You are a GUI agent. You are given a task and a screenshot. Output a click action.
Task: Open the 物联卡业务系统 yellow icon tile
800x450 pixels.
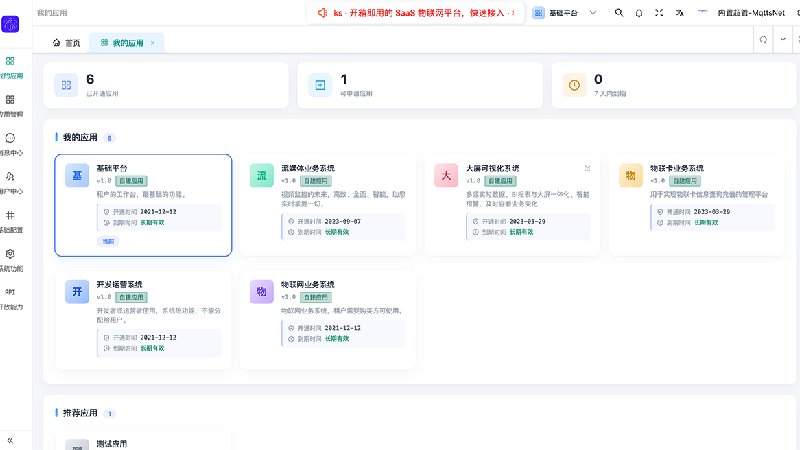point(631,176)
